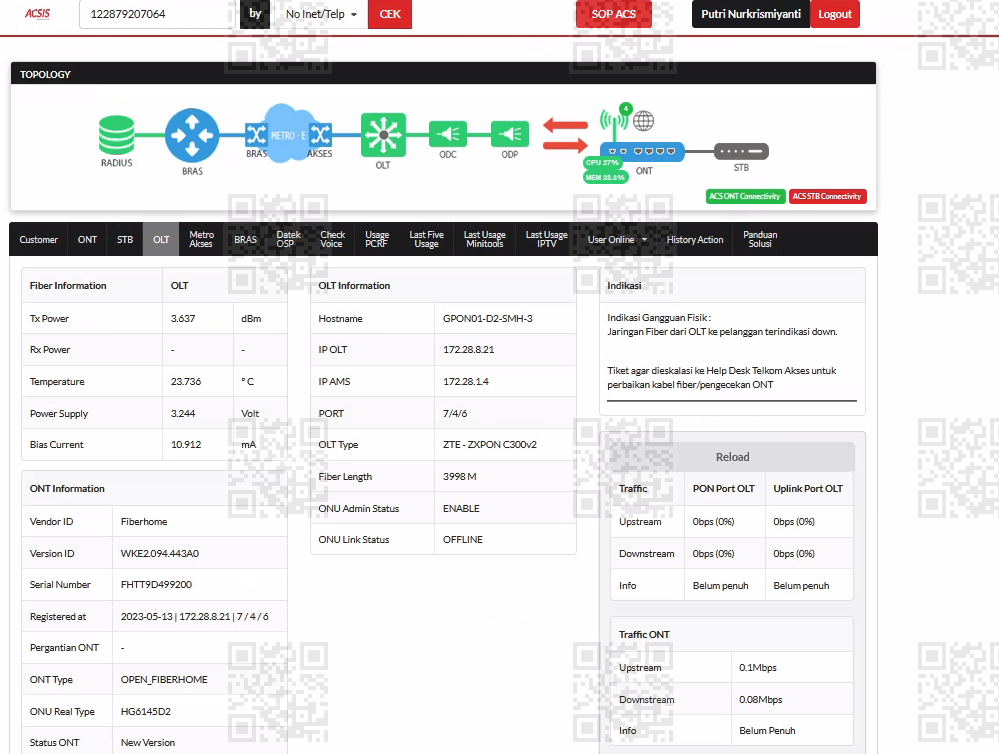The width and height of the screenshot is (999, 754).
Task: Select the blue ONT device icon
Action: pyautogui.click(x=643, y=151)
